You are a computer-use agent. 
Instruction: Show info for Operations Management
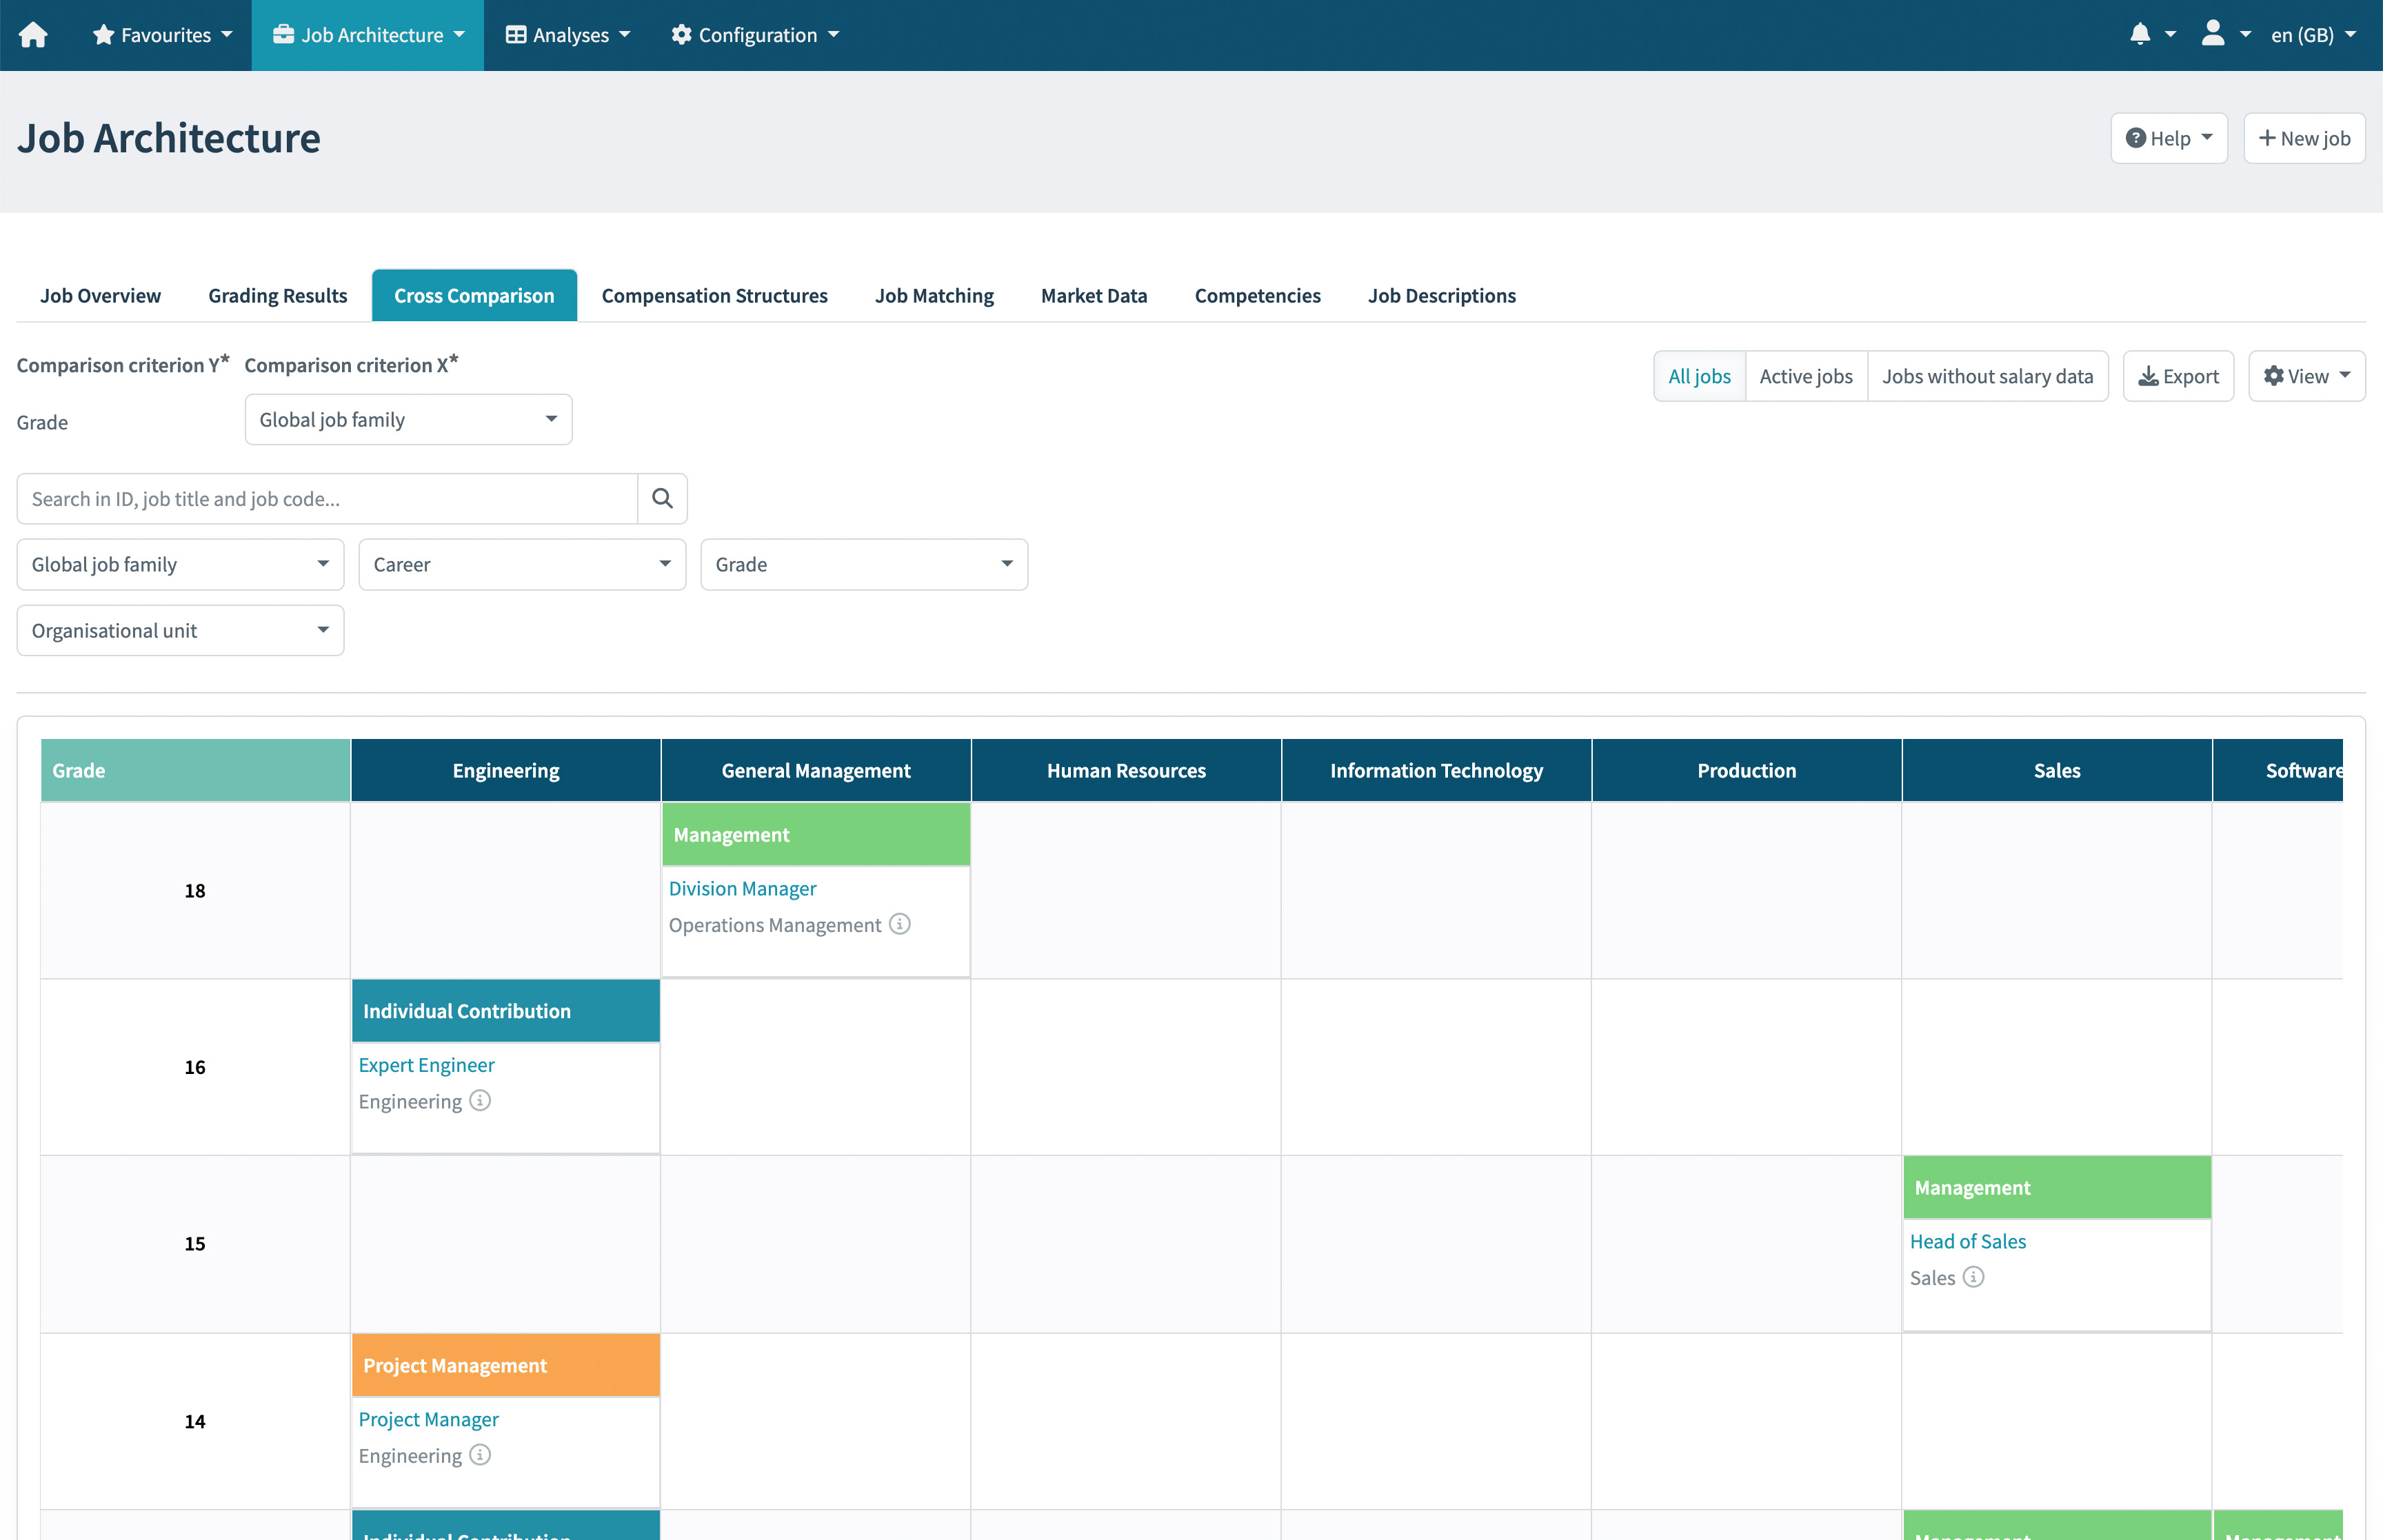(900, 924)
